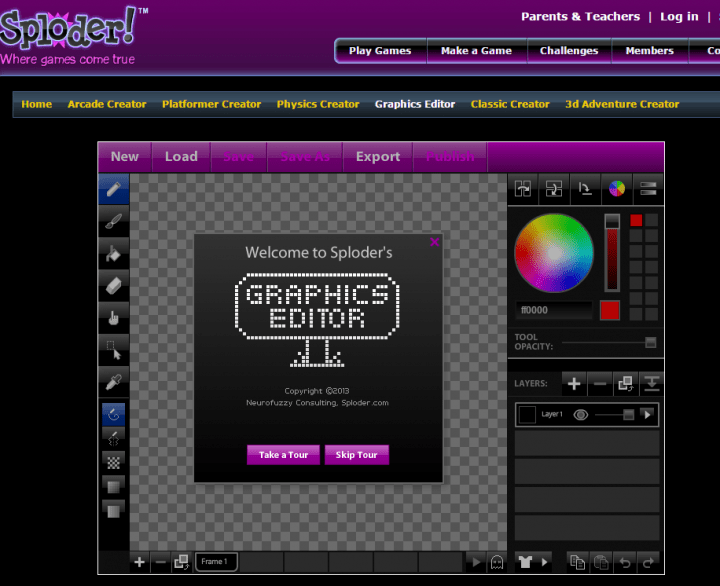
Task: Expand Layer 1 options arrow
Action: point(647,415)
